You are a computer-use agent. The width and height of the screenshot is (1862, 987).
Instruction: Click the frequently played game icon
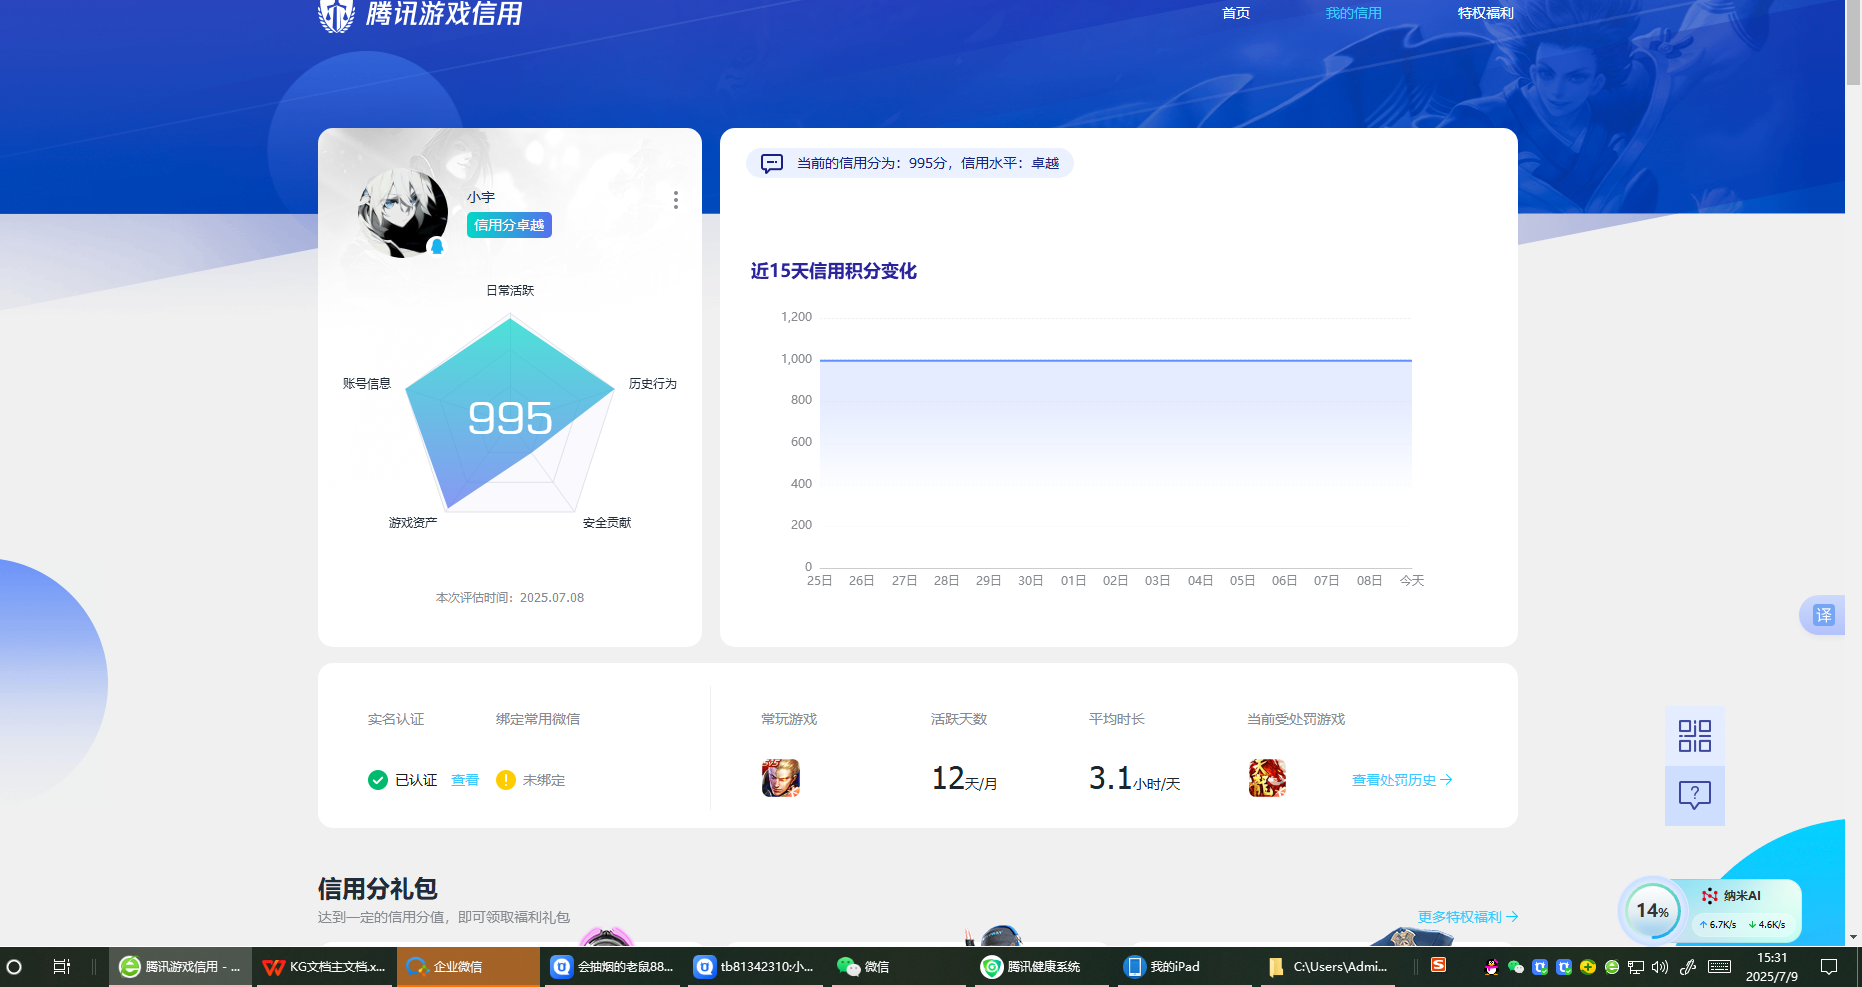coord(781,778)
